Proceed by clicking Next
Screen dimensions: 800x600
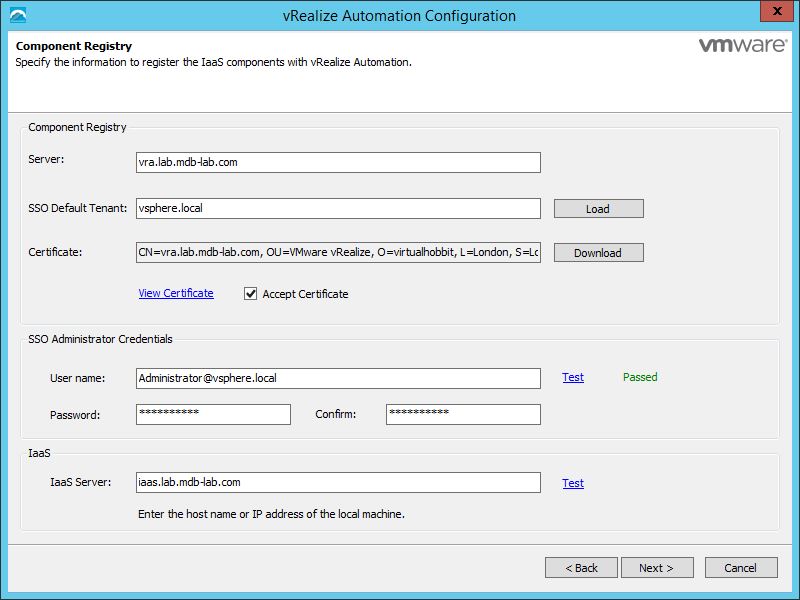pos(656,568)
